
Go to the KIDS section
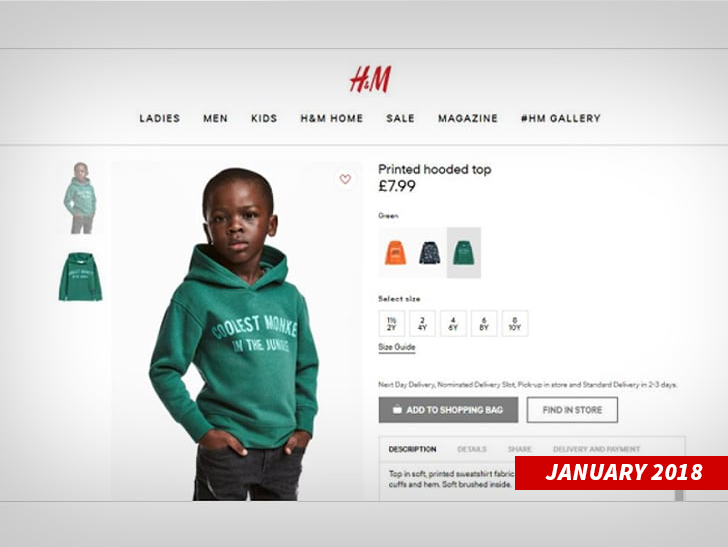tap(264, 118)
